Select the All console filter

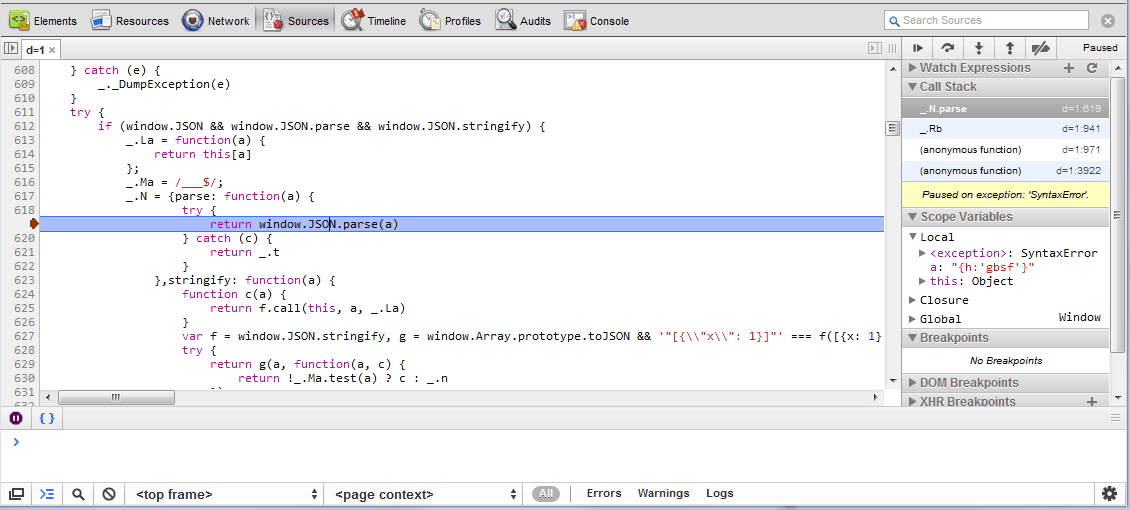tap(546, 493)
